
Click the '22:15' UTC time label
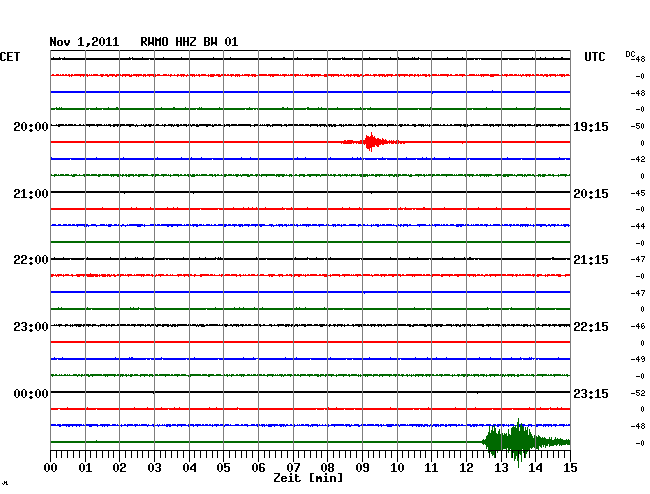pos(591,327)
